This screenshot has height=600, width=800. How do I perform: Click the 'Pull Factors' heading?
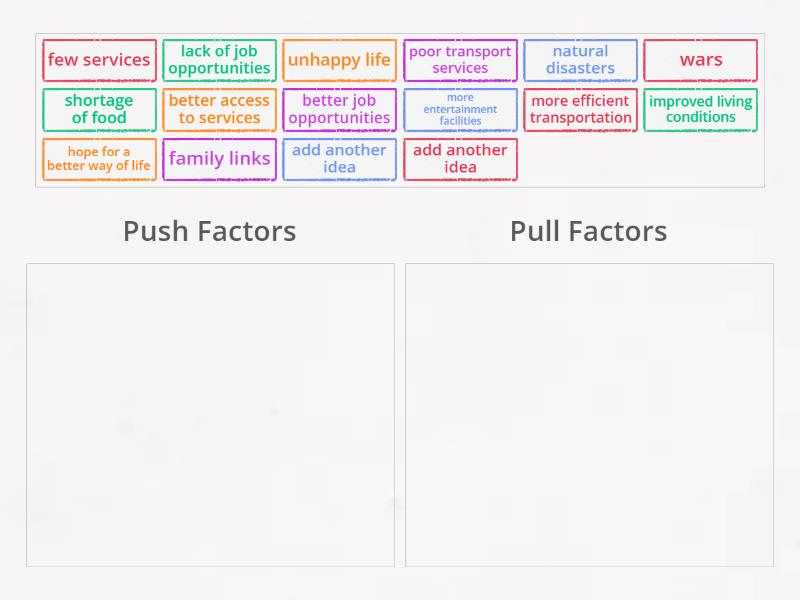(588, 231)
